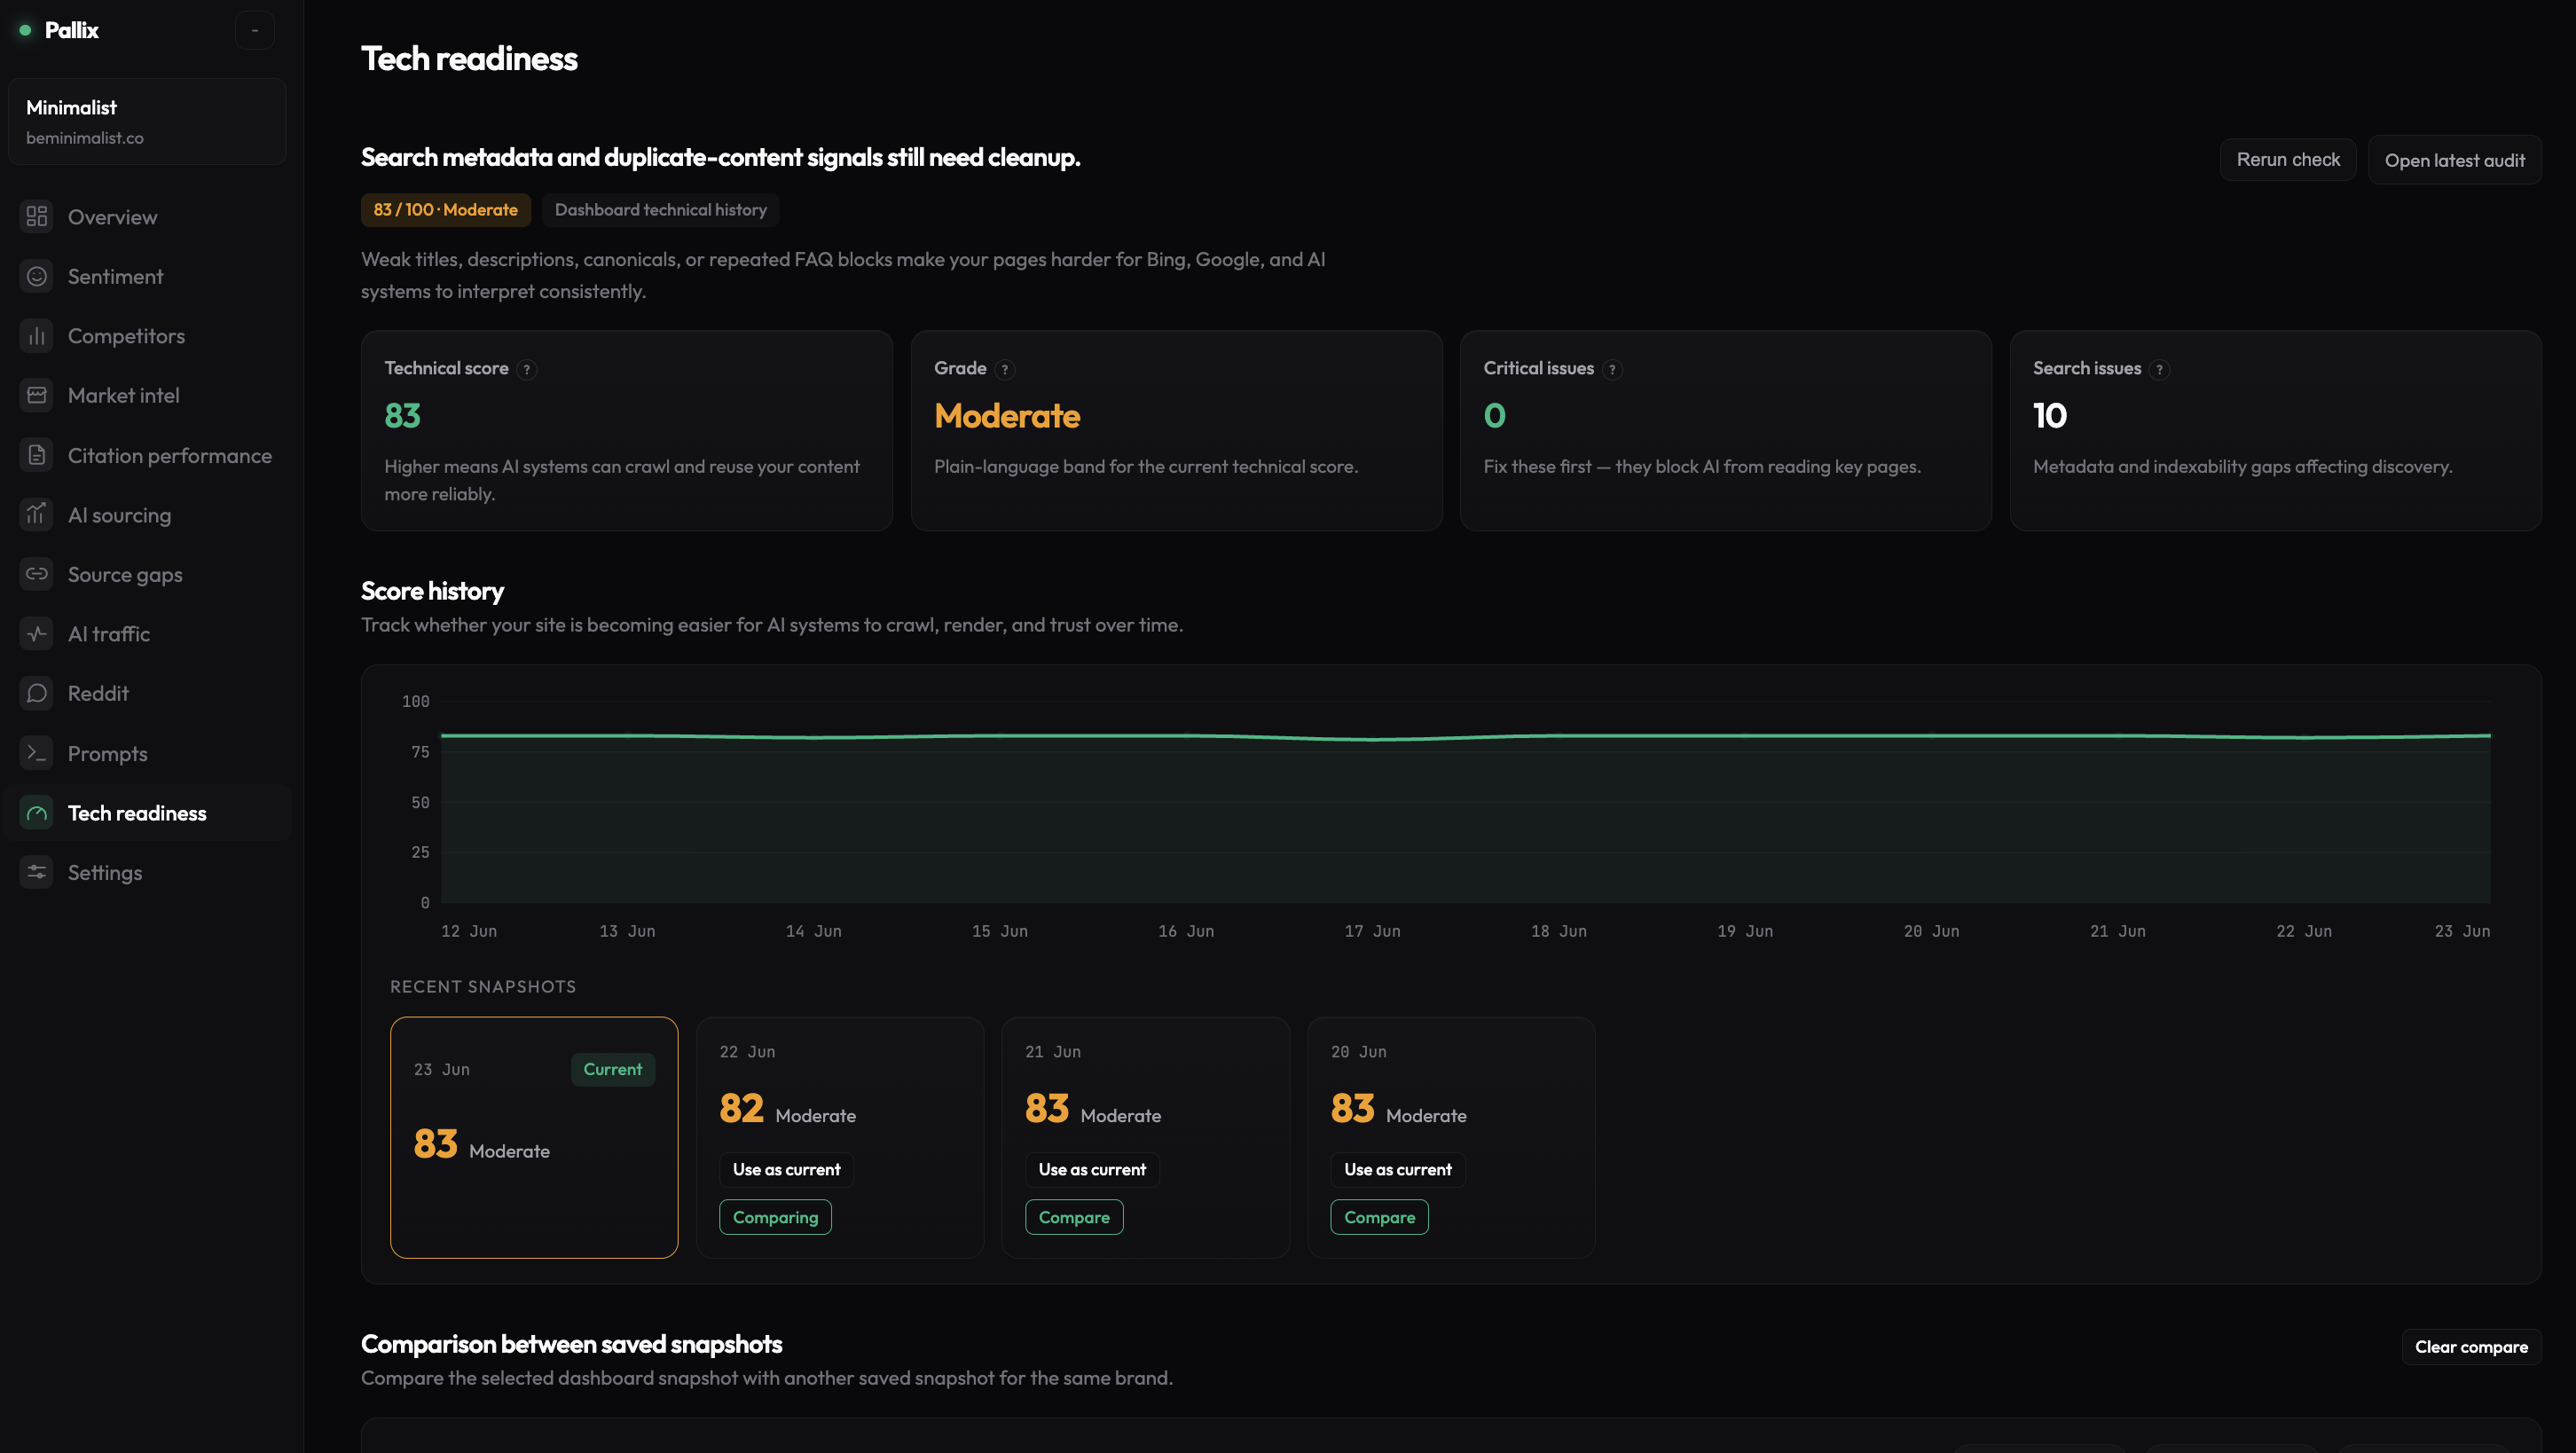Click the Technical score value 83
Viewport: 2576px width, 1453px height.
point(403,415)
